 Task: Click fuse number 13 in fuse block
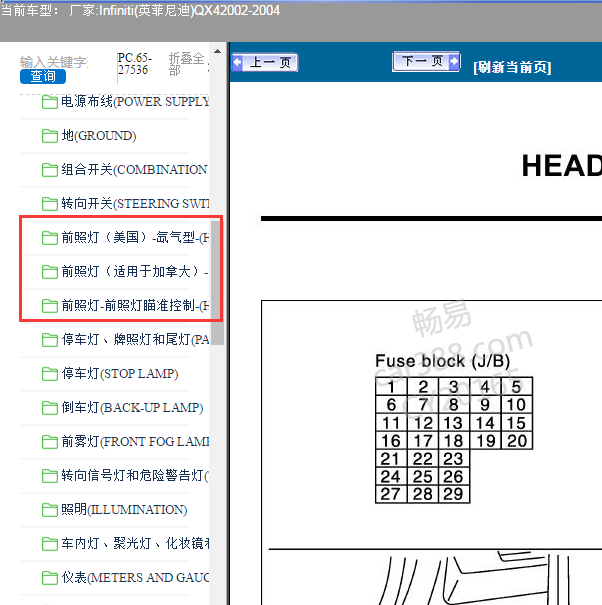click(x=453, y=423)
